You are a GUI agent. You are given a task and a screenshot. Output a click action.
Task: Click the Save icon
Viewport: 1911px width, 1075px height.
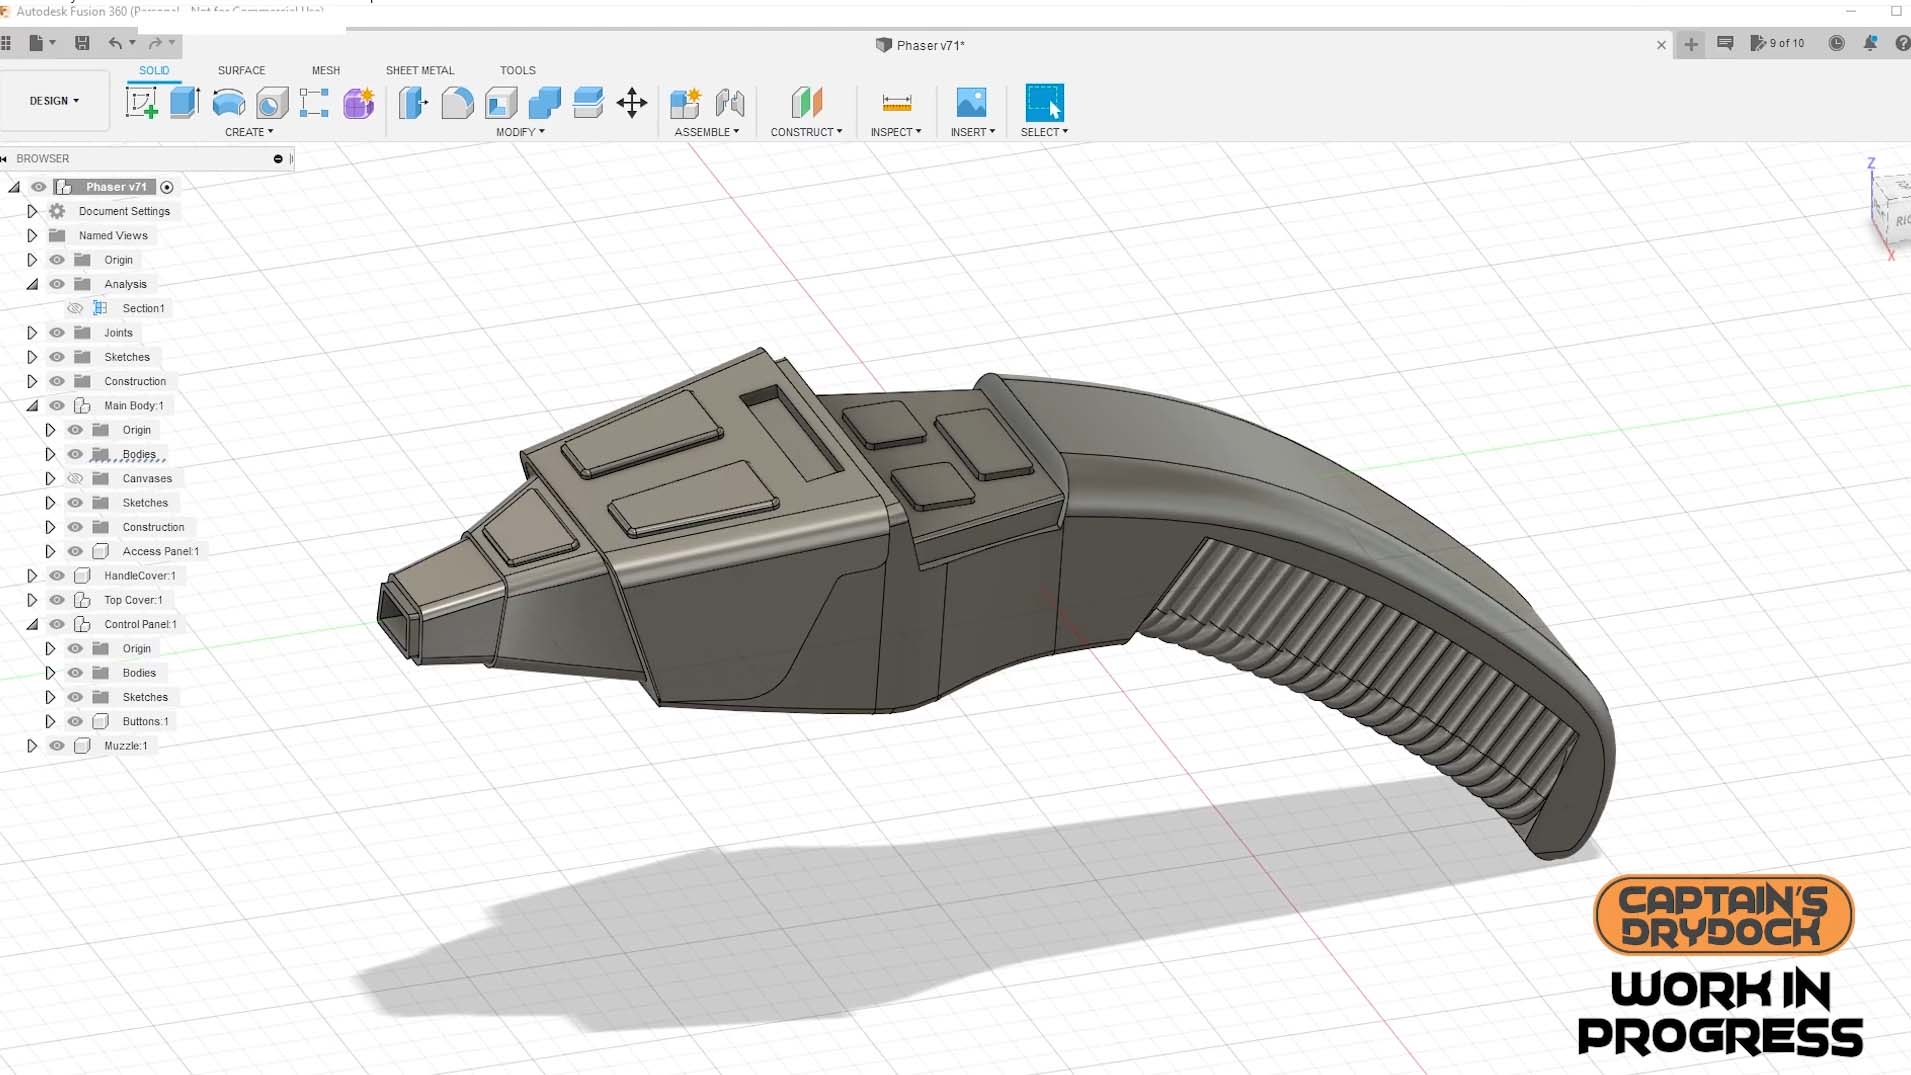(82, 43)
